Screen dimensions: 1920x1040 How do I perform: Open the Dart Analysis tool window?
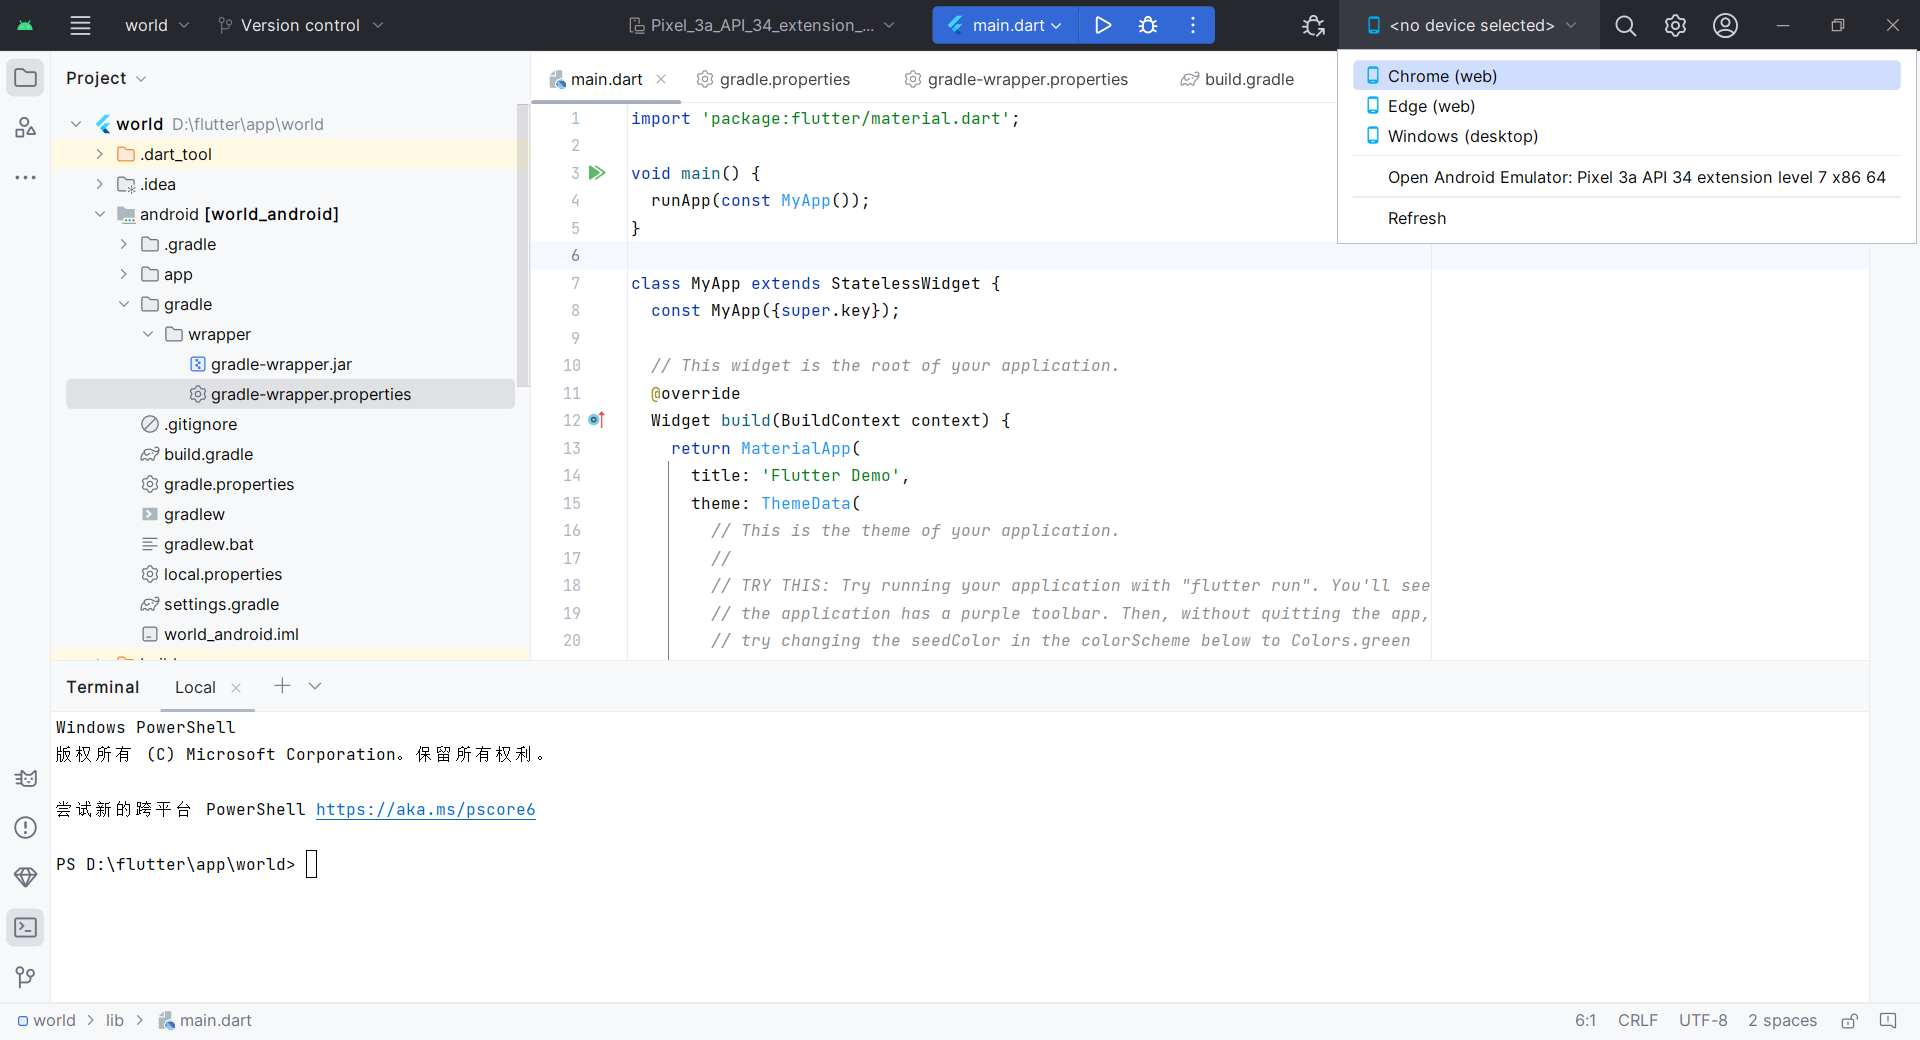tap(25, 778)
